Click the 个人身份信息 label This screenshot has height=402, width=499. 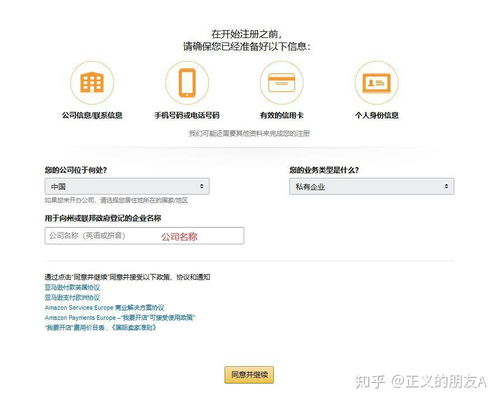coord(377,115)
